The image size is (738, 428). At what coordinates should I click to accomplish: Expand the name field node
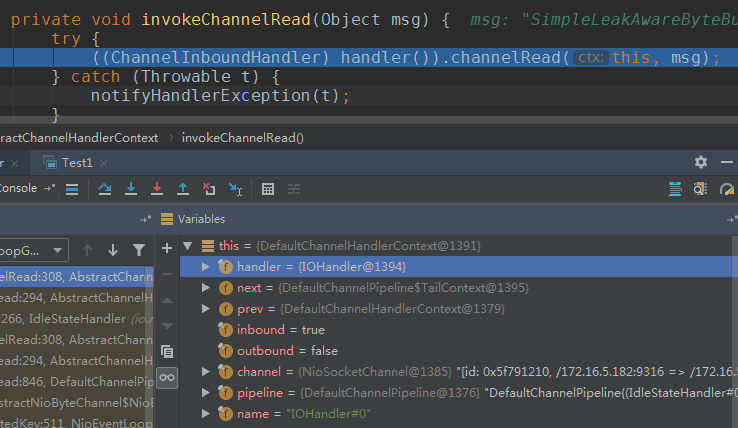[x=206, y=413]
